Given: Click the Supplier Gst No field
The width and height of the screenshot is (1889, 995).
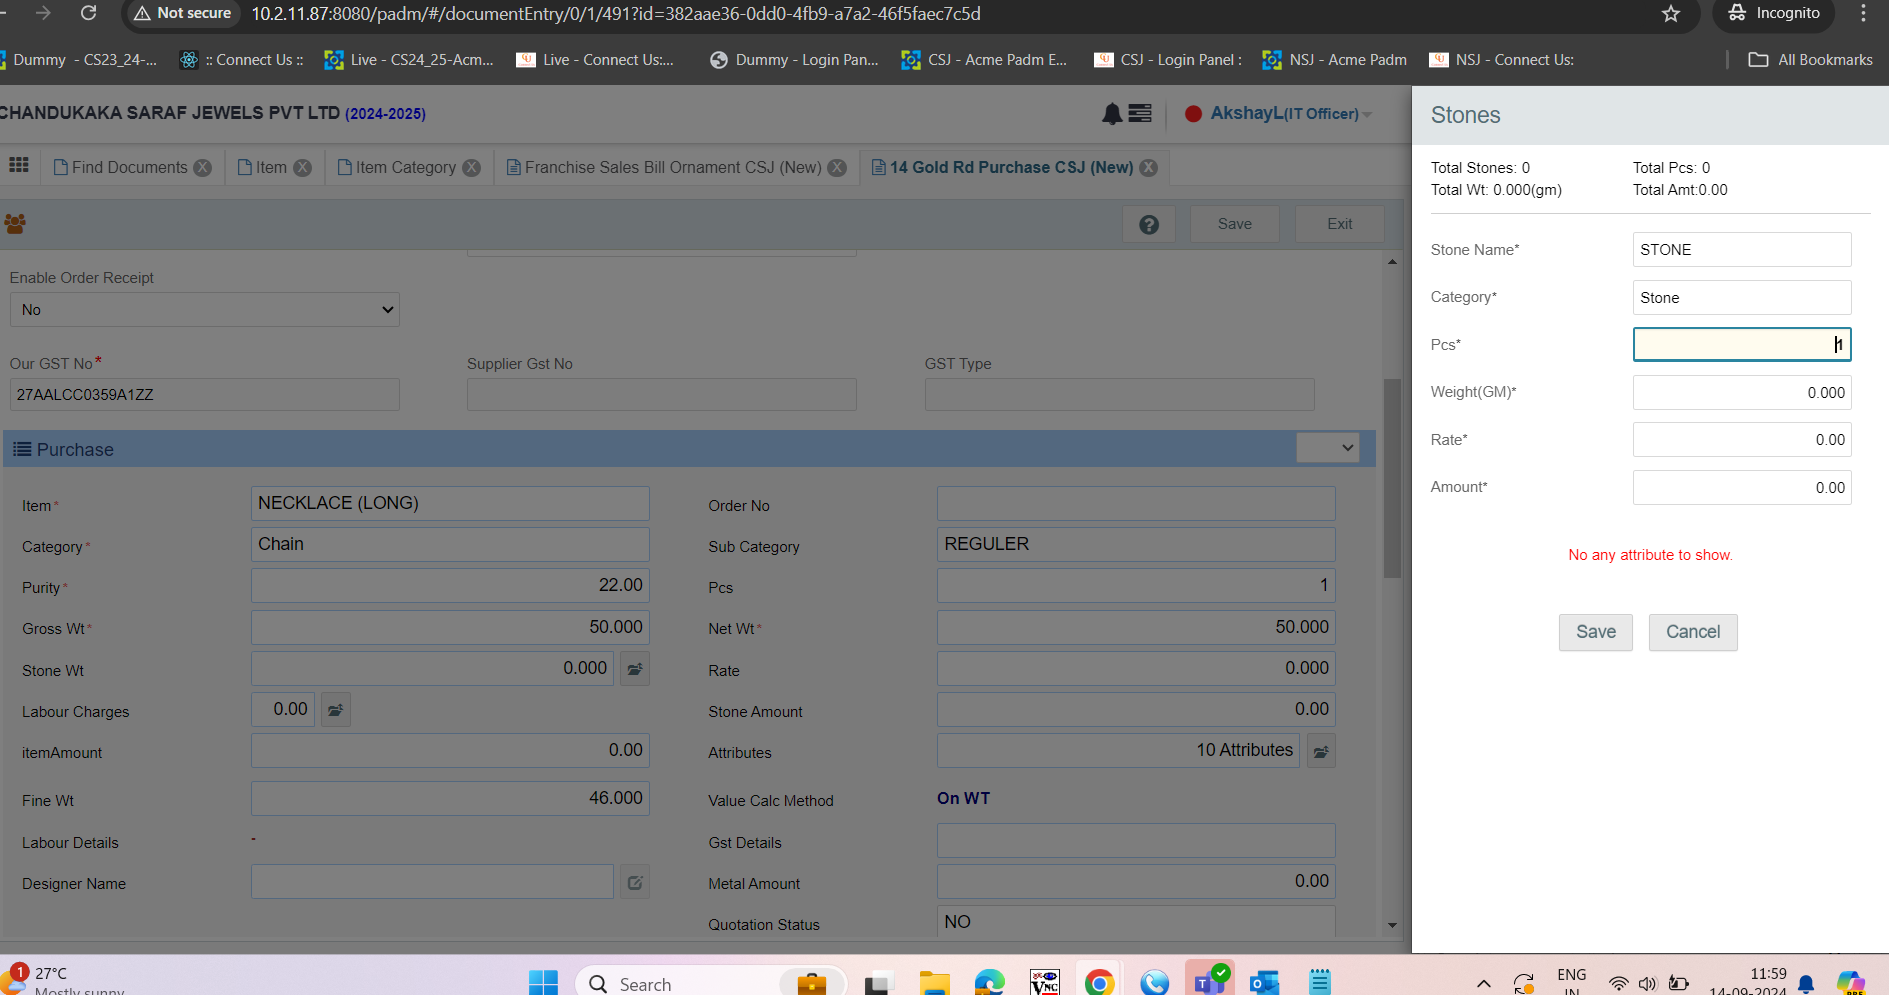Looking at the screenshot, I should click(662, 394).
